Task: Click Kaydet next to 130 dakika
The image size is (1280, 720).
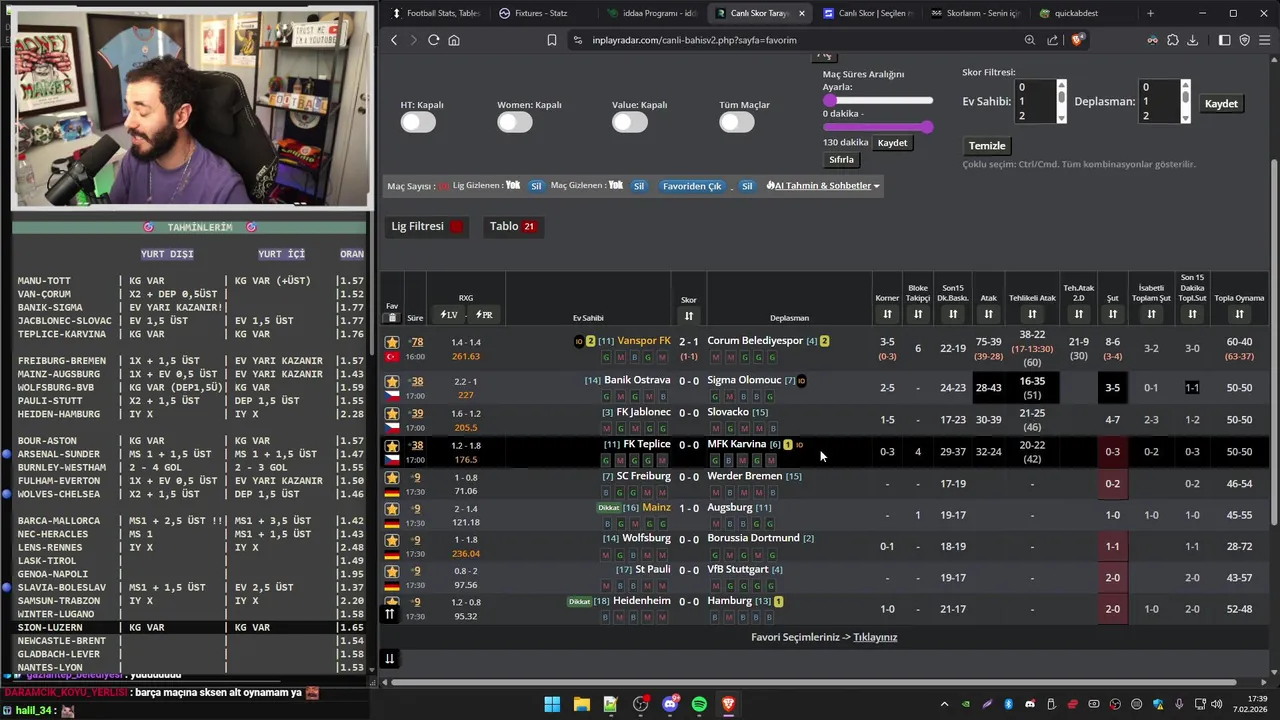Action: [892, 143]
